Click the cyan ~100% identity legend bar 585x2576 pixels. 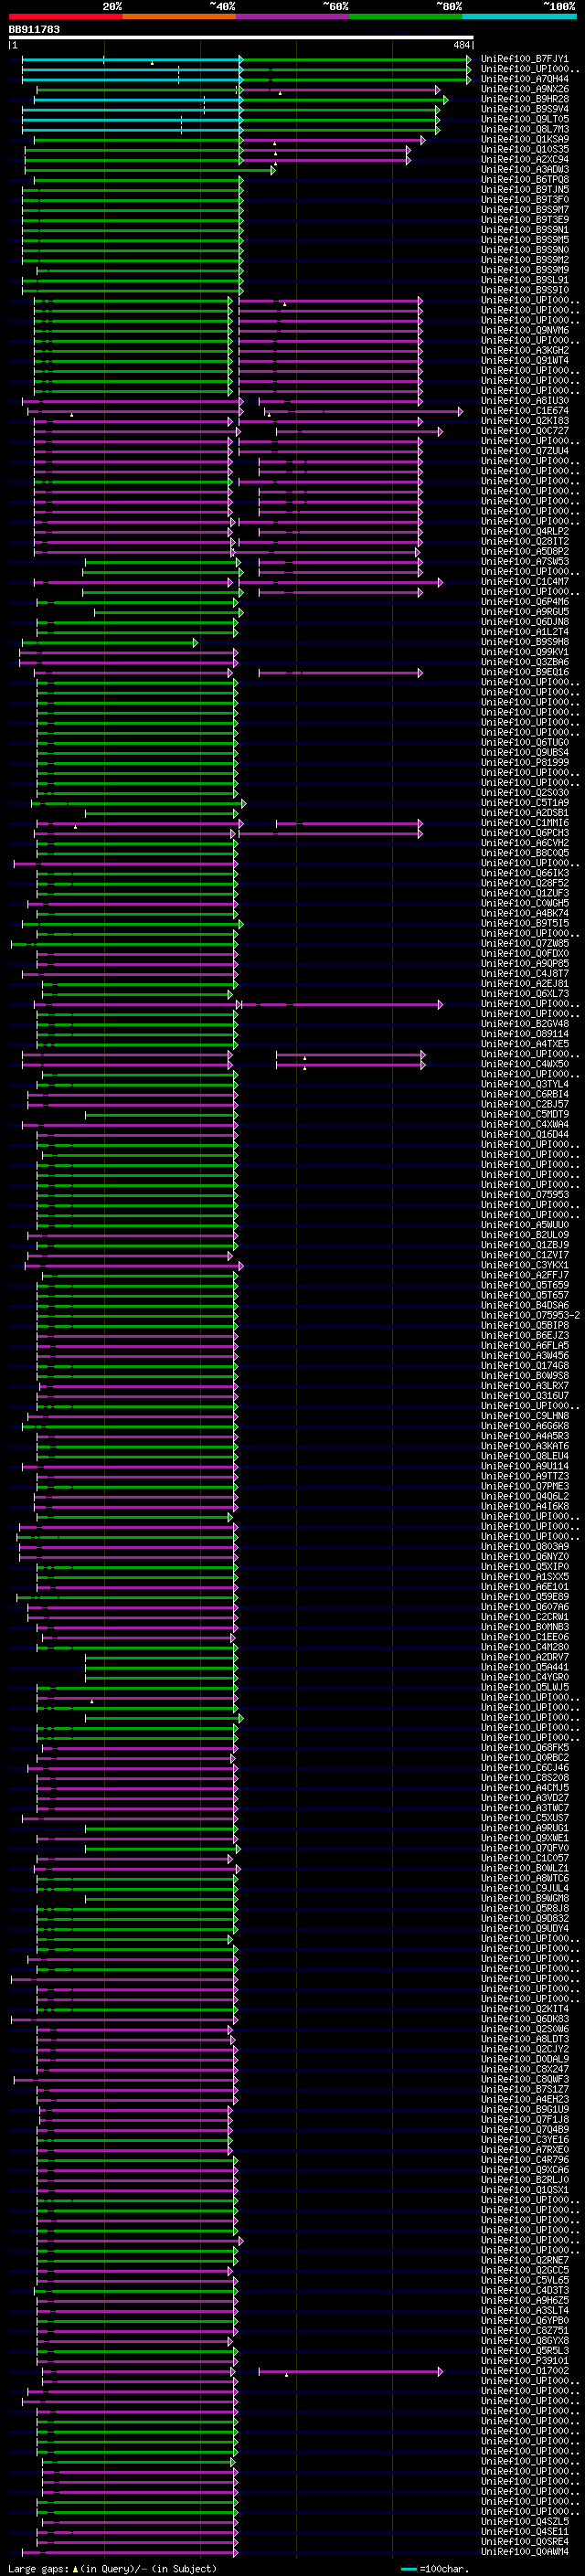[519, 16]
